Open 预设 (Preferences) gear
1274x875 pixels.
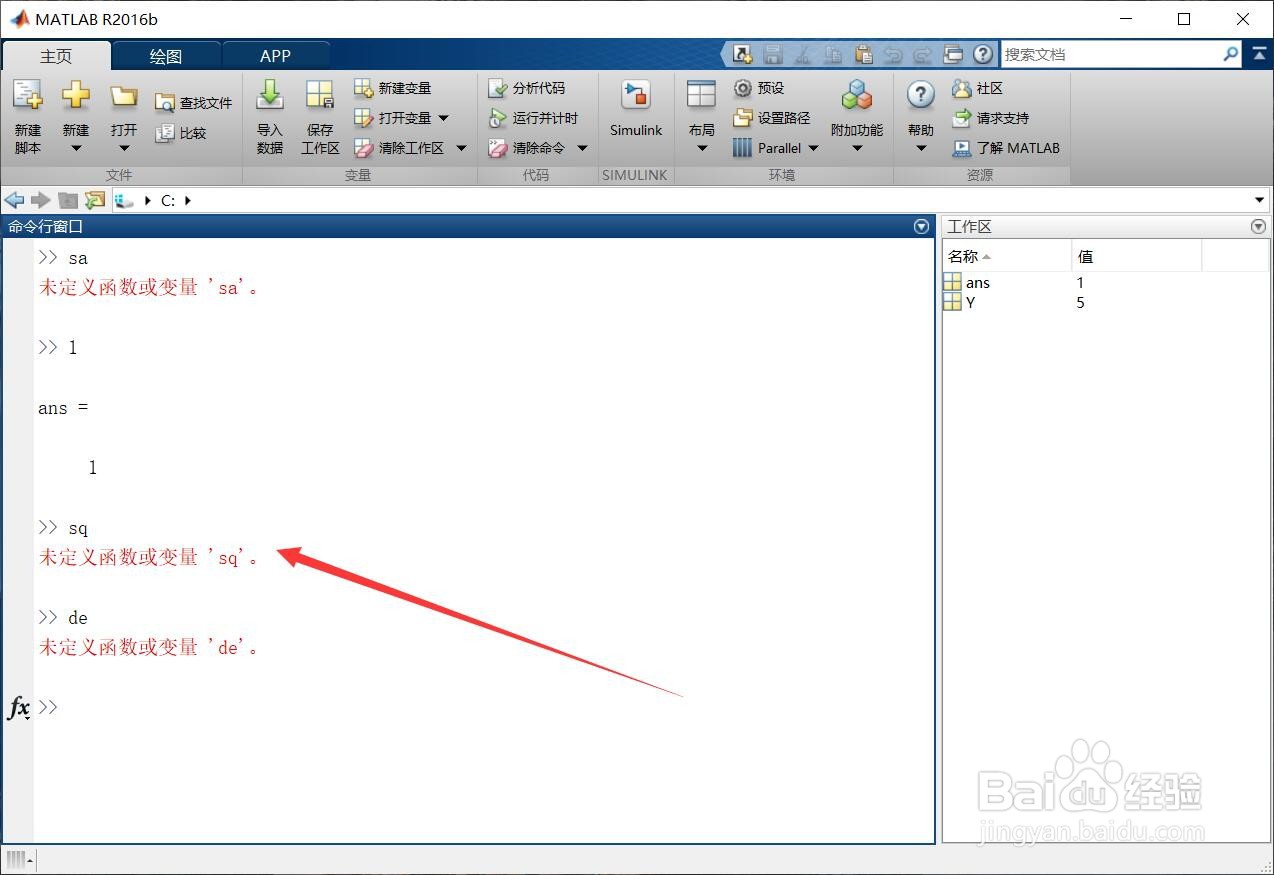point(759,88)
